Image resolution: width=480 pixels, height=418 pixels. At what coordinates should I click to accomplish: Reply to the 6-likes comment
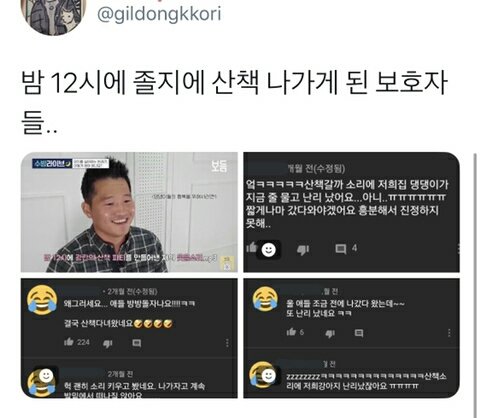coord(359,333)
